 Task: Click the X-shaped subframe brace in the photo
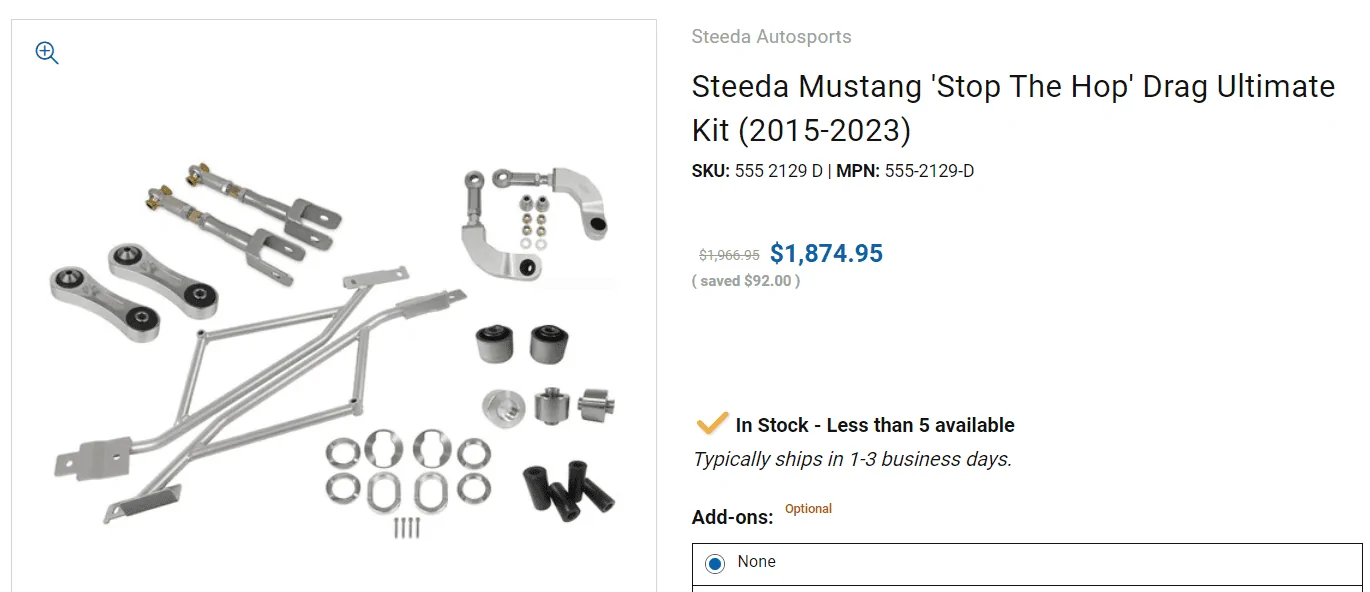point(260,395)
